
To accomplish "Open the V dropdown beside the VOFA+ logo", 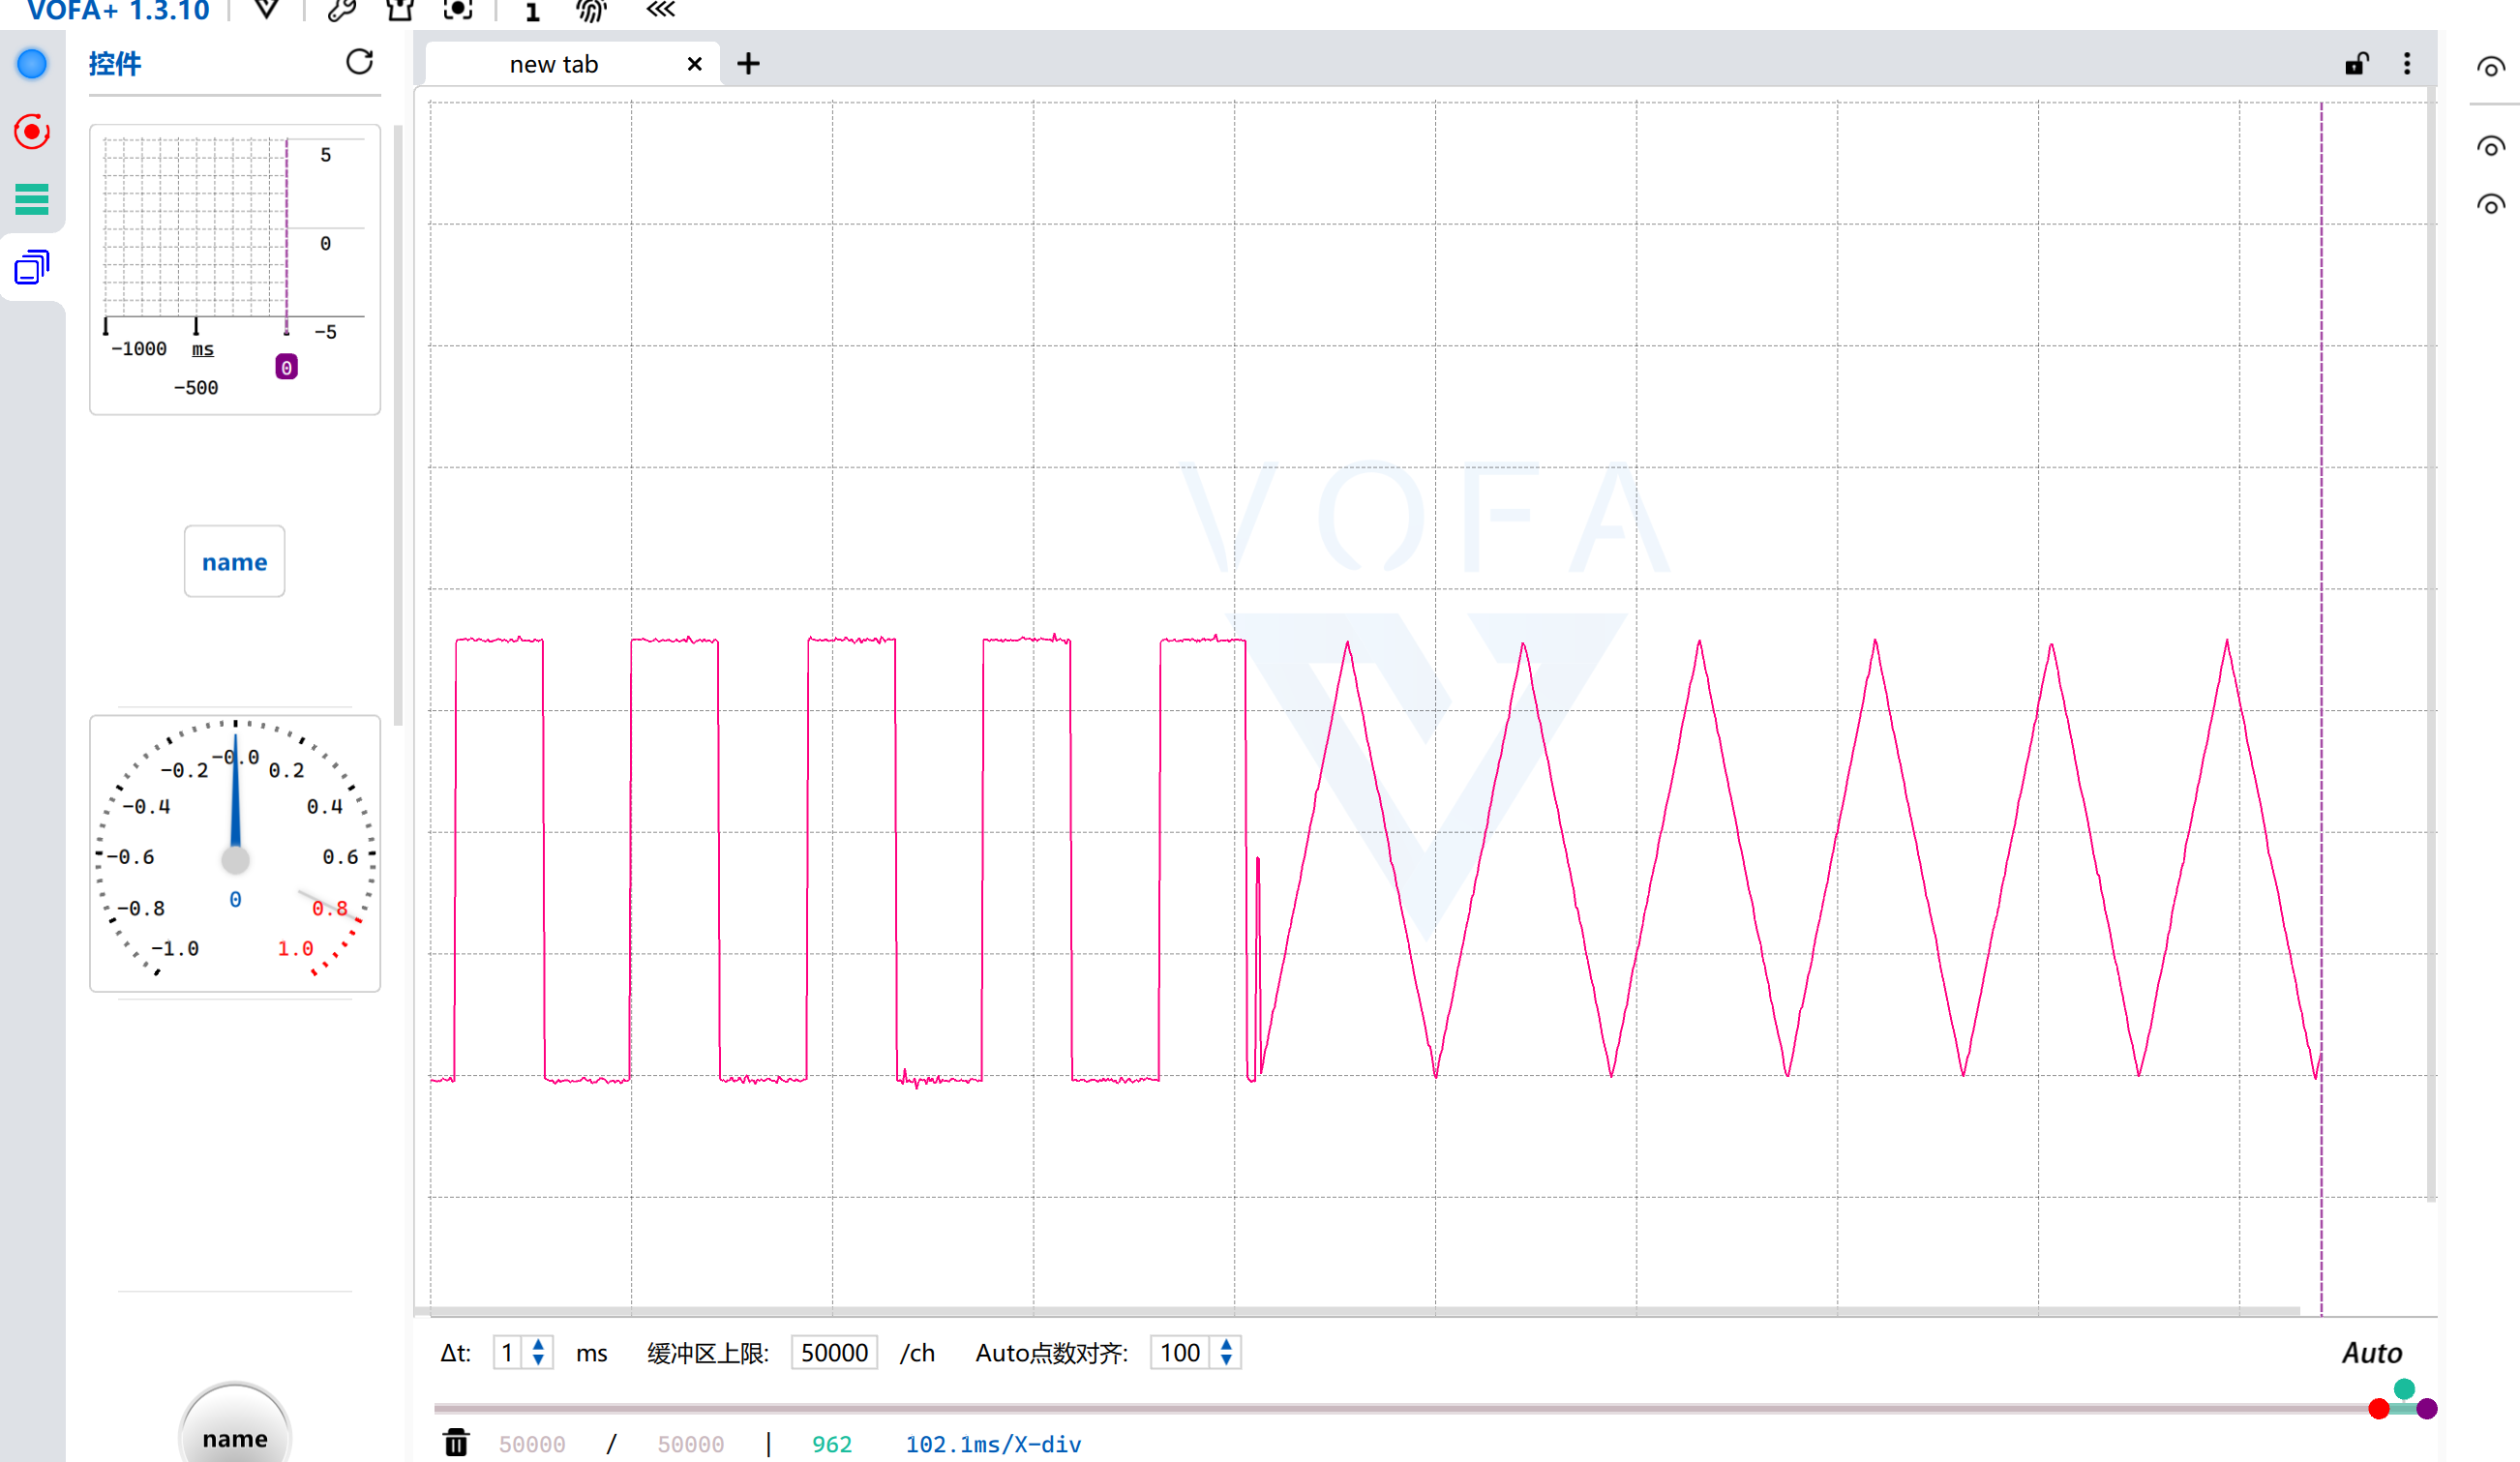I will pos(265,10).
